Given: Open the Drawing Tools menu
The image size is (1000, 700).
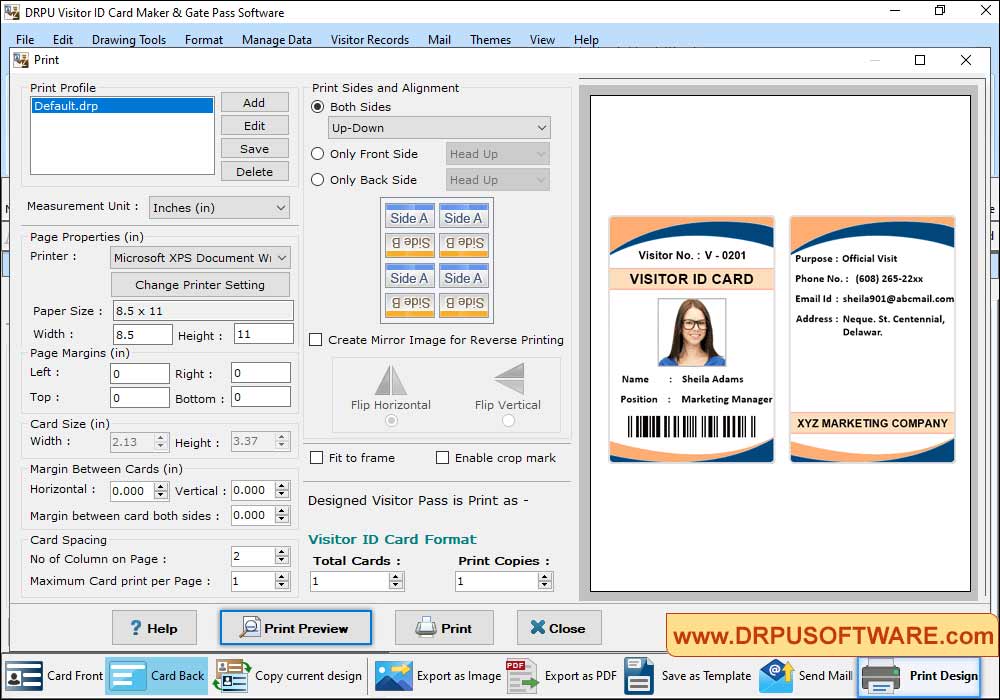Looking at the screenshot, I should (x=129, y=40).
